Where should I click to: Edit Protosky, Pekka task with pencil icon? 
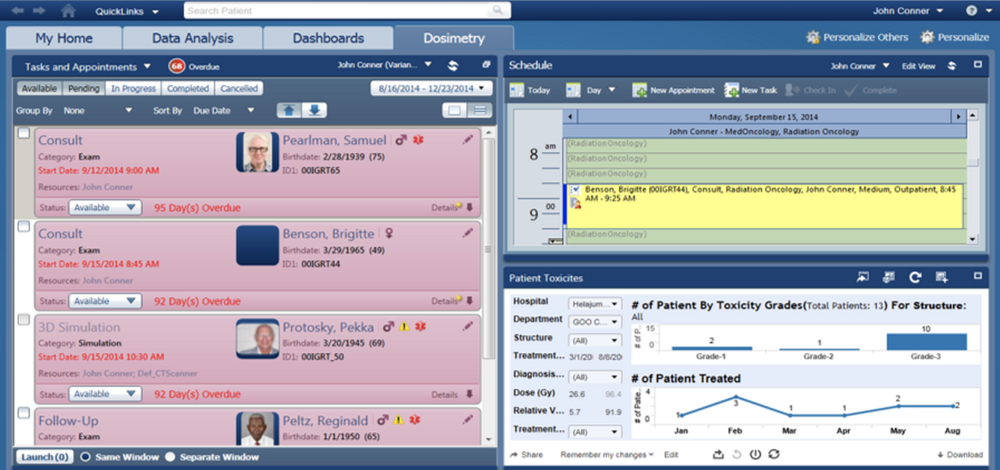(468, 327)
